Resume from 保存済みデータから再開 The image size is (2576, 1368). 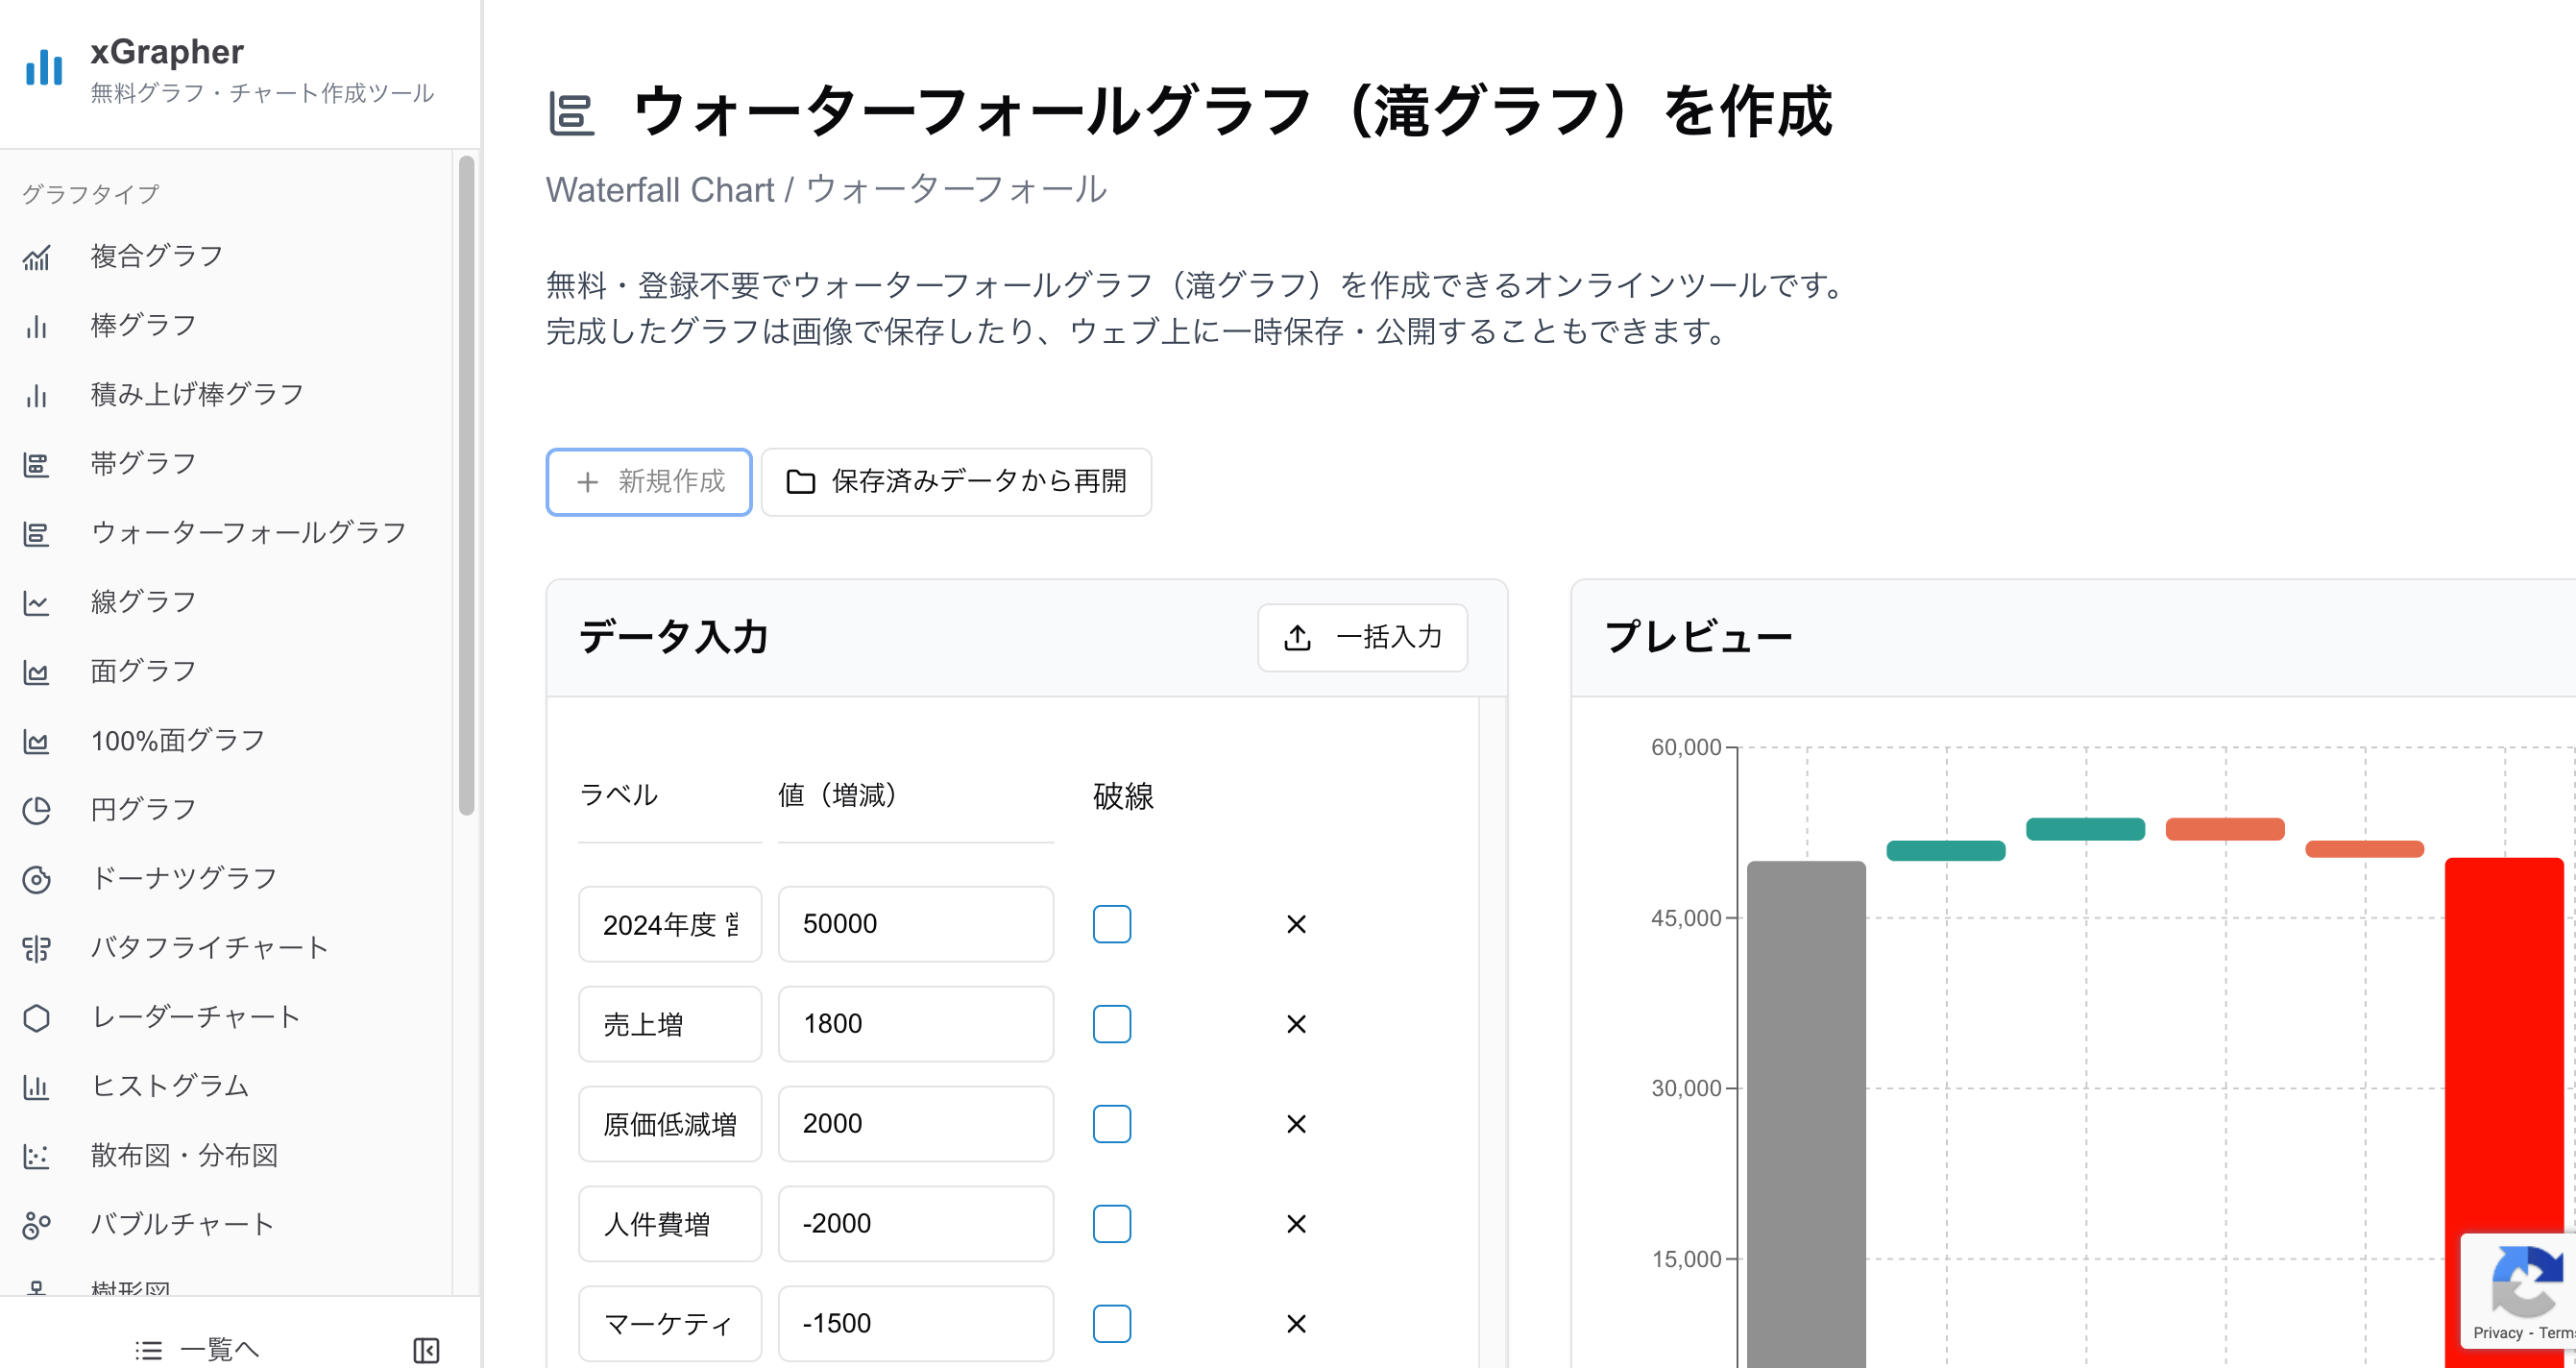956,482
